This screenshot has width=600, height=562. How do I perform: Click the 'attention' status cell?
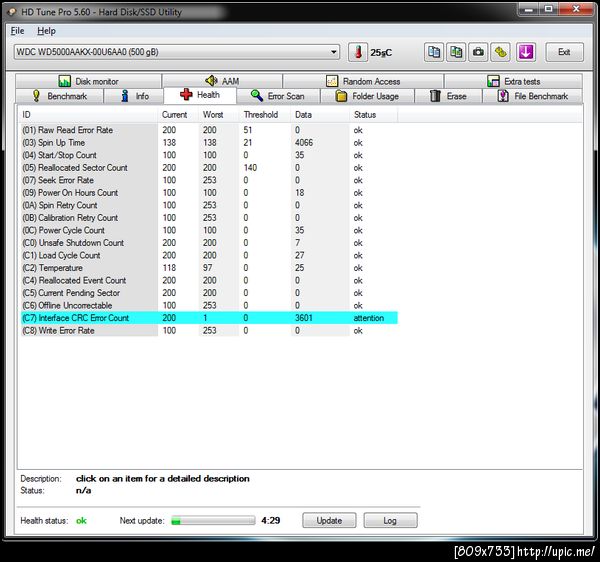coord(368,318)
